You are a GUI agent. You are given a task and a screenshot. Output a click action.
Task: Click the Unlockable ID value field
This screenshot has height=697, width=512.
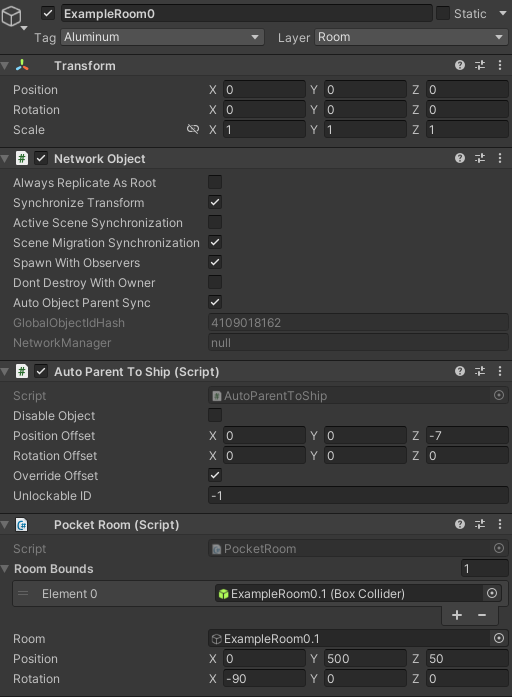coord(358,495)
